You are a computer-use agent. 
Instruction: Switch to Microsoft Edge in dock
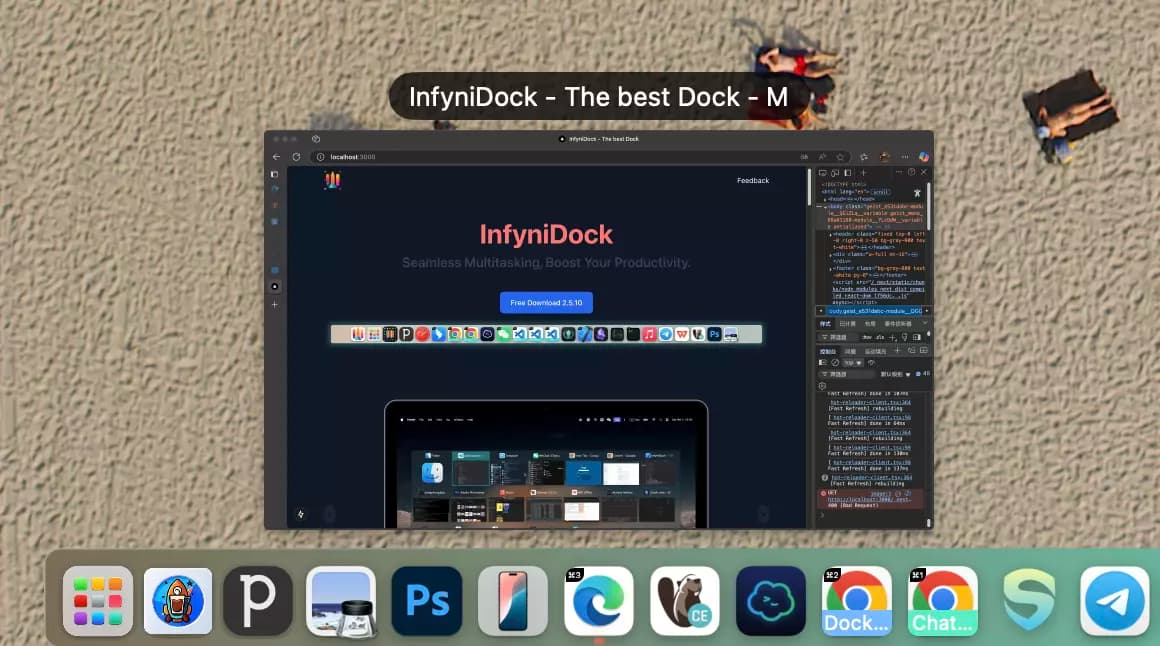click(x=598, y=601)
